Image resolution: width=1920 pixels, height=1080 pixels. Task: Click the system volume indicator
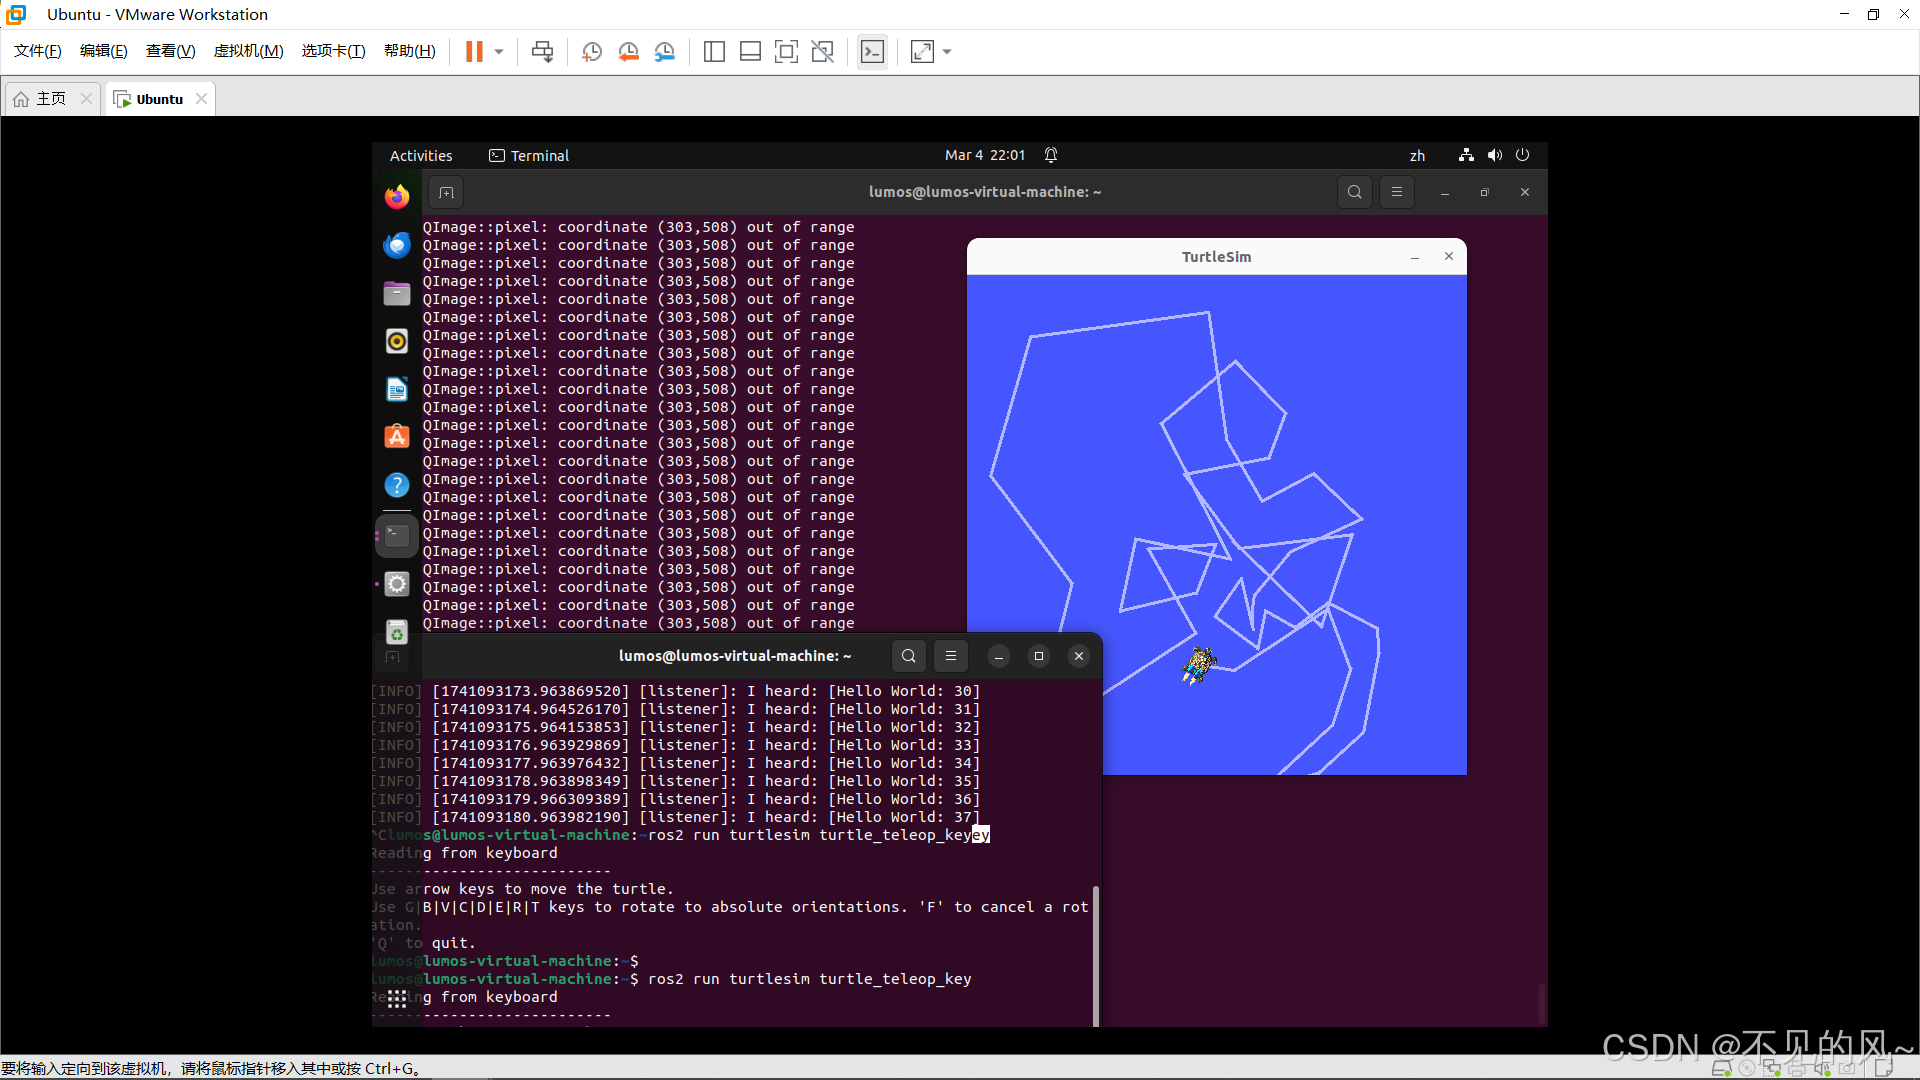pos(1494,155)
